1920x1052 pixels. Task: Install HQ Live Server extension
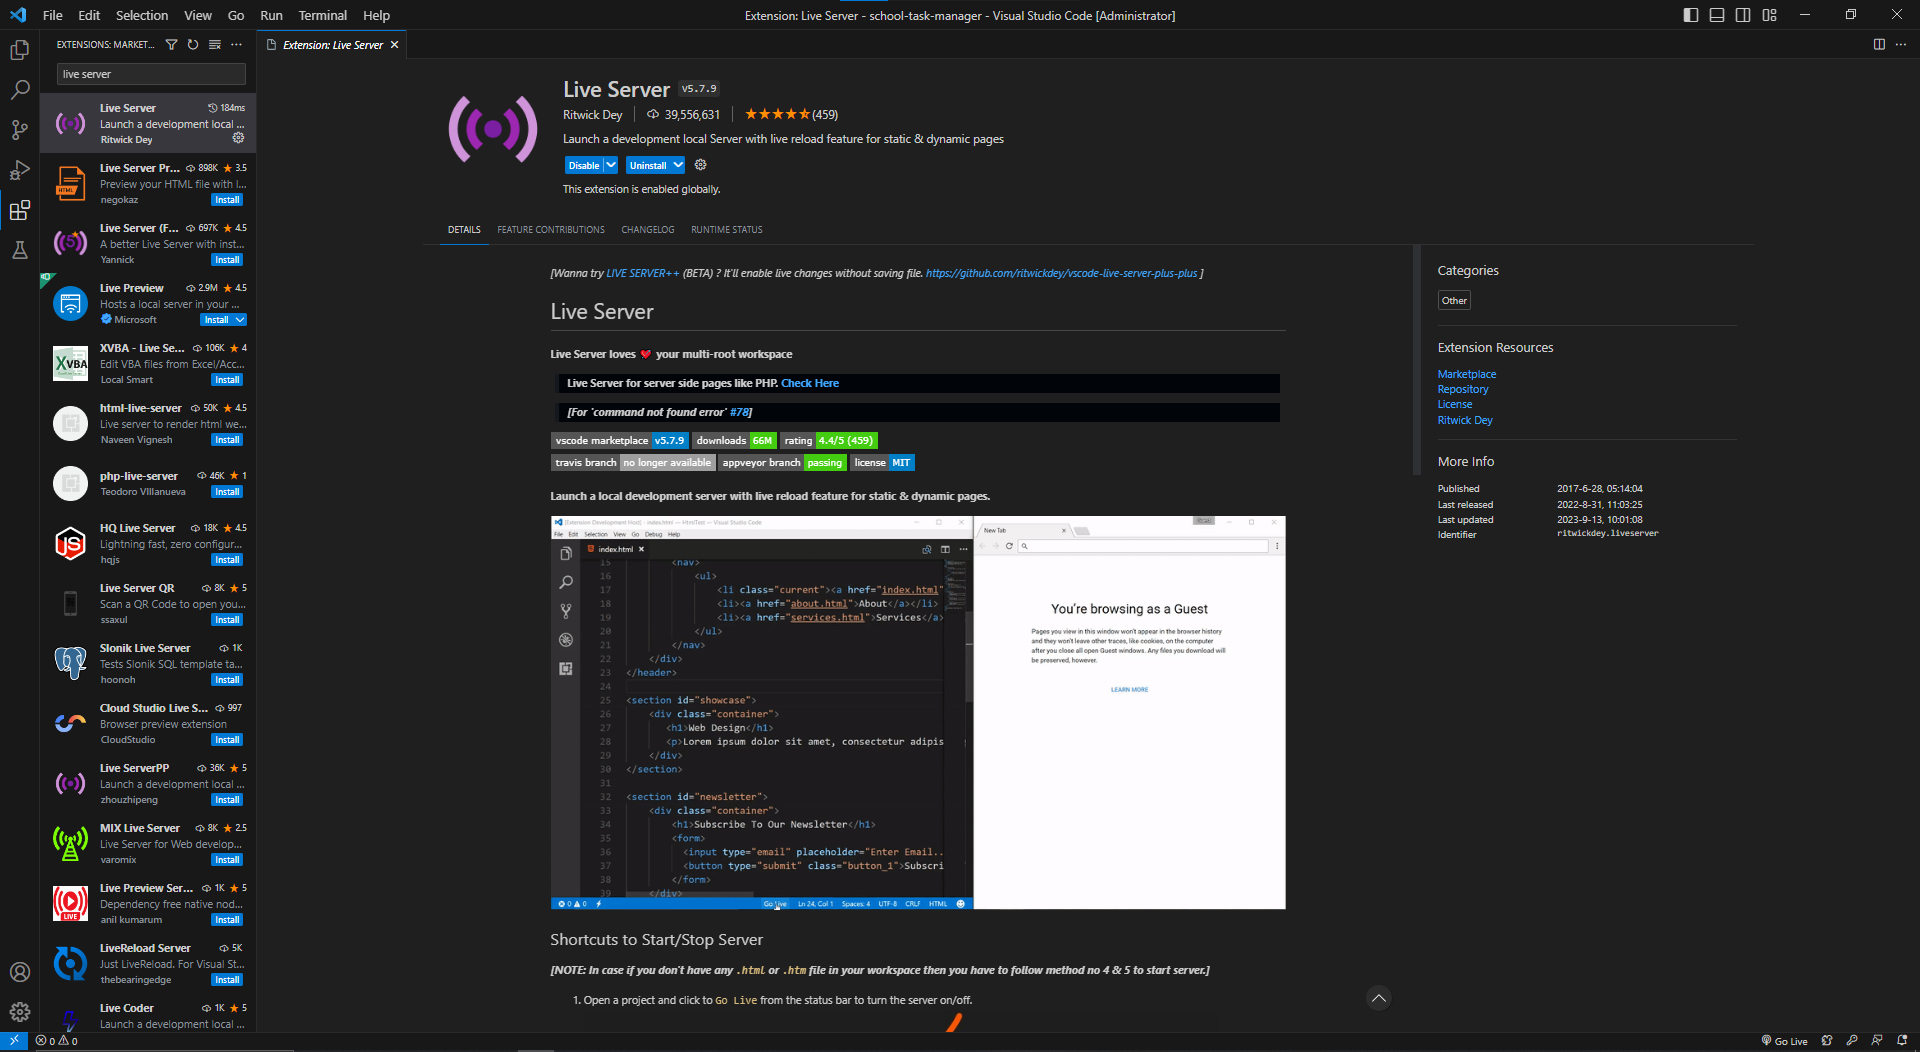tap(227, 560)
